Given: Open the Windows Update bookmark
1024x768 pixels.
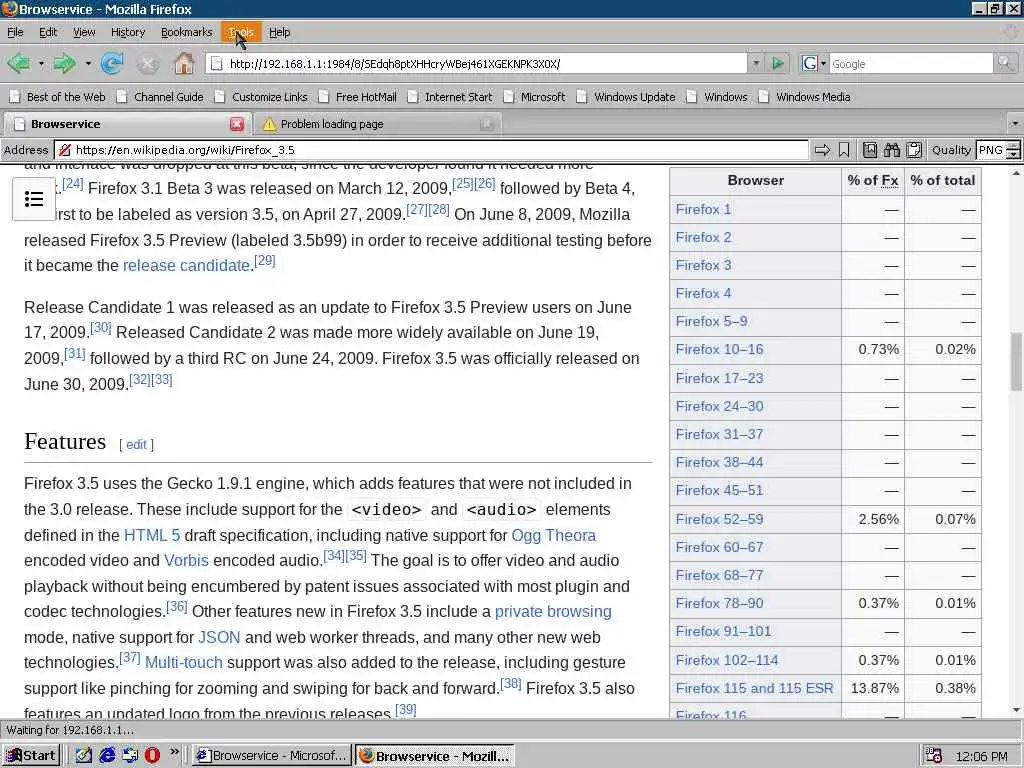Looking at the screenshot, I should (x=626, y=97).
